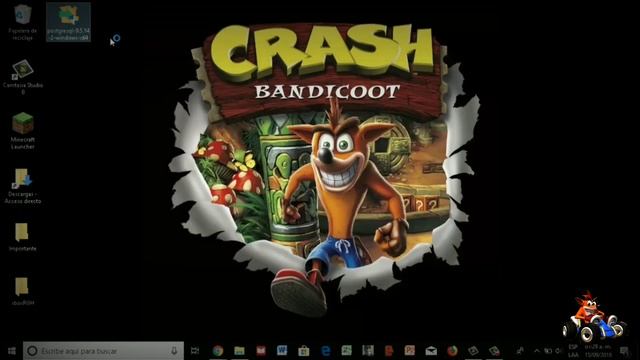Activate the microphone in the search box
Screen dimensions: 640x360
pos(174,351)
